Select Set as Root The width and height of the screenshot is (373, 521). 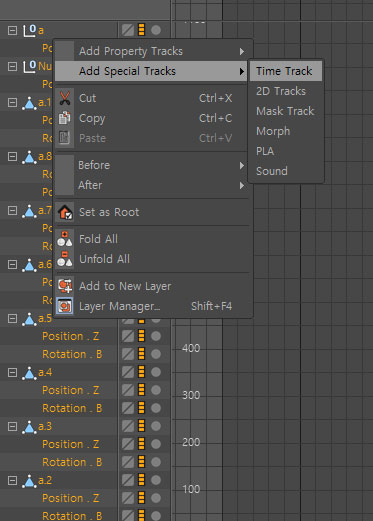pyautogui.click(x=152, y=212)
